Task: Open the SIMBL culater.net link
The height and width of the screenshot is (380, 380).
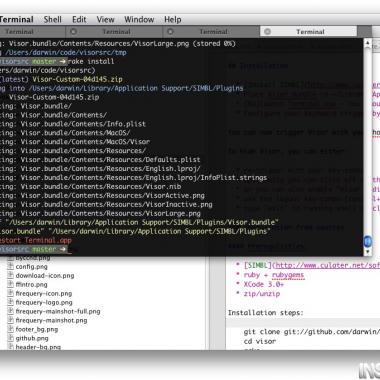Action: click(327, 265)
